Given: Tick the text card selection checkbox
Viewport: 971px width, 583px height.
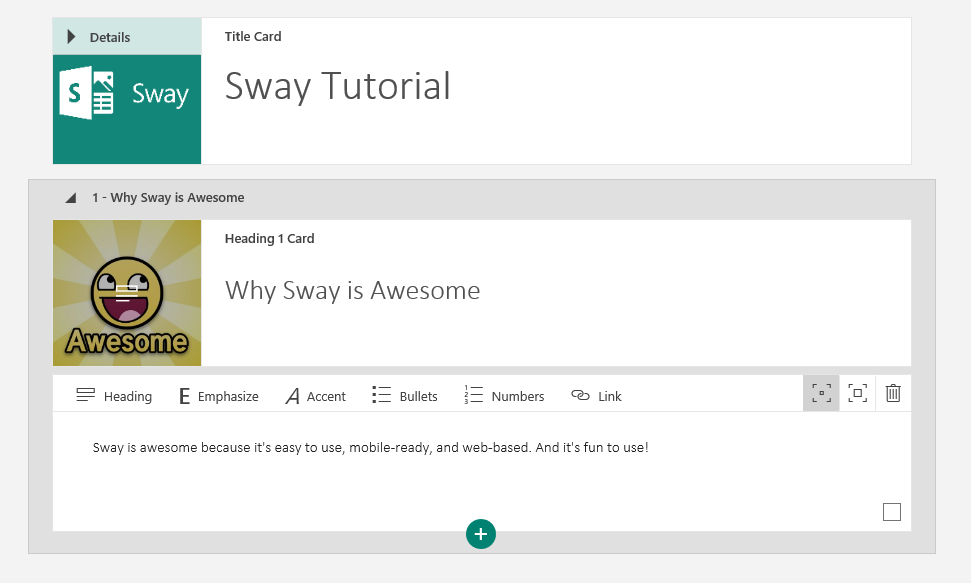Looking at the screenshot, I should (892, 512).
